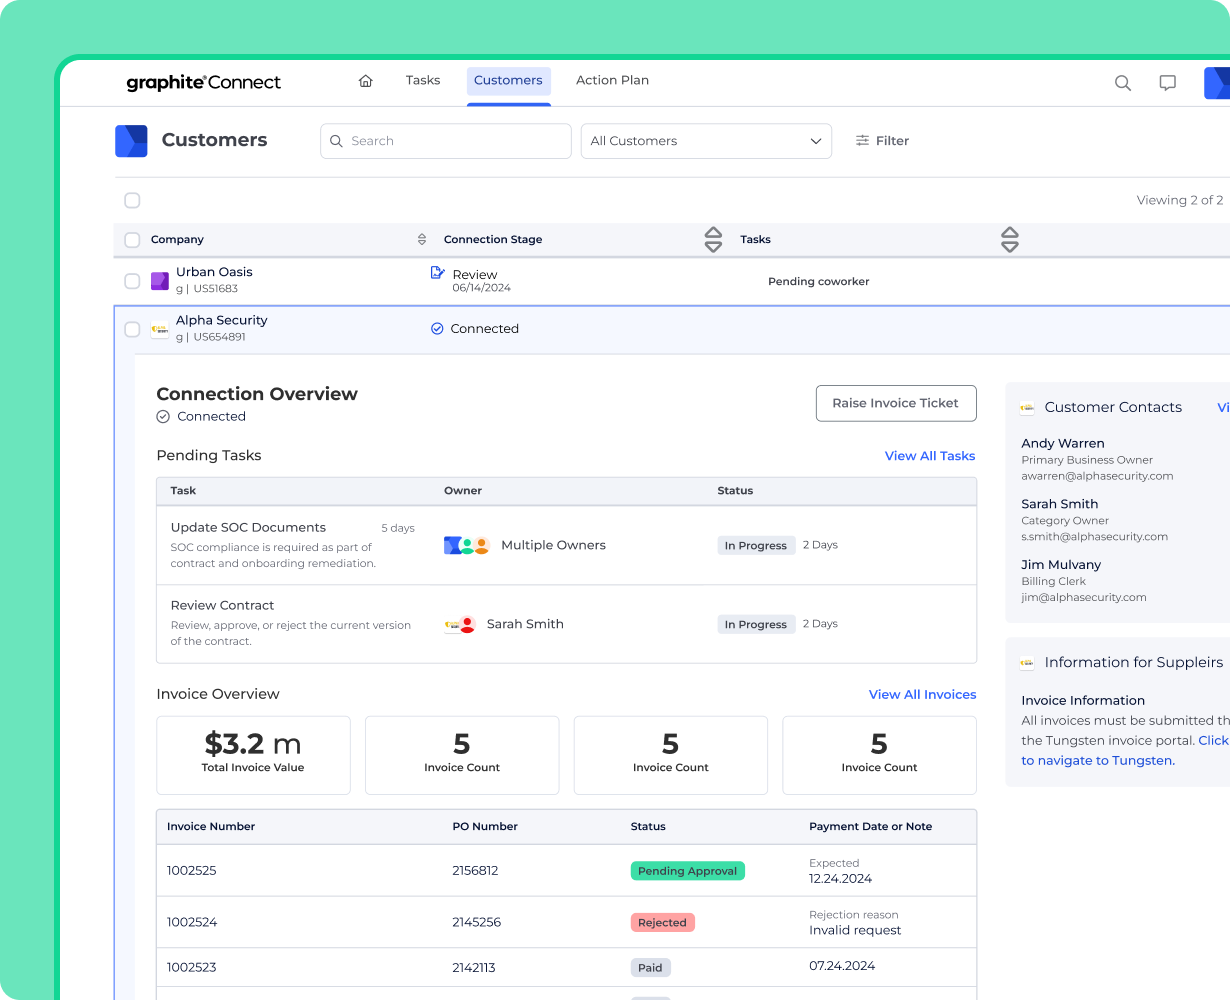Click the Pending coworker task text
Screen dimensions: 1230x1000
(819, 282)
